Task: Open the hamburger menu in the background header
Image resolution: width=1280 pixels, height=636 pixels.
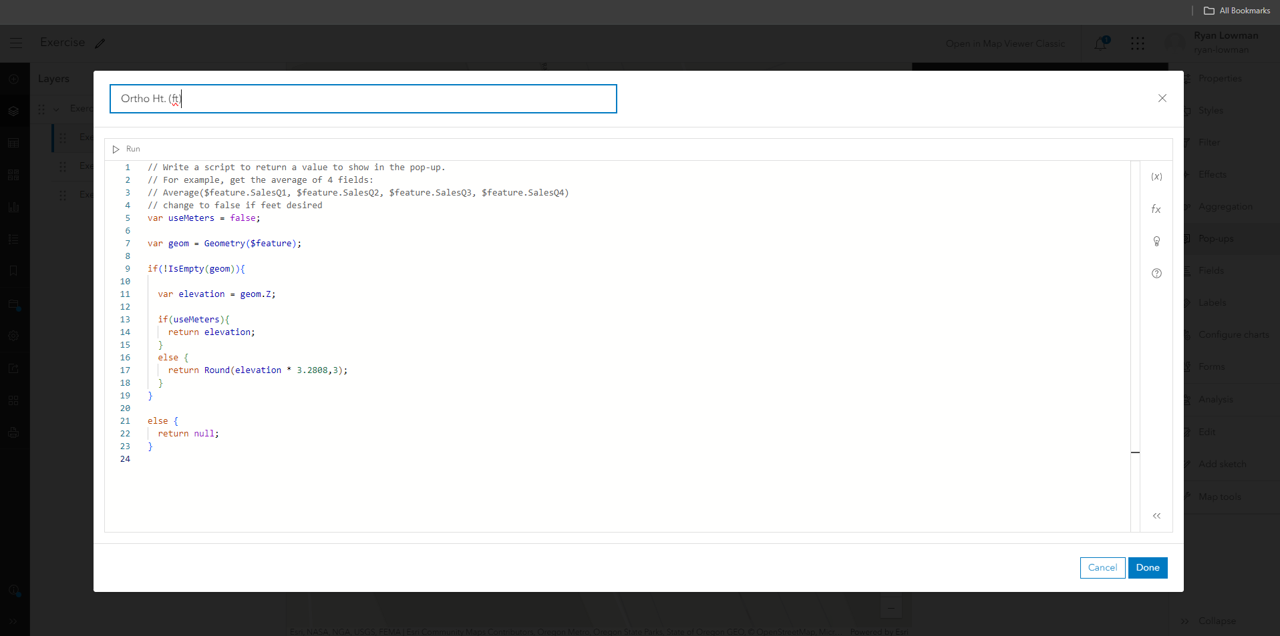Action: [16, 43]
